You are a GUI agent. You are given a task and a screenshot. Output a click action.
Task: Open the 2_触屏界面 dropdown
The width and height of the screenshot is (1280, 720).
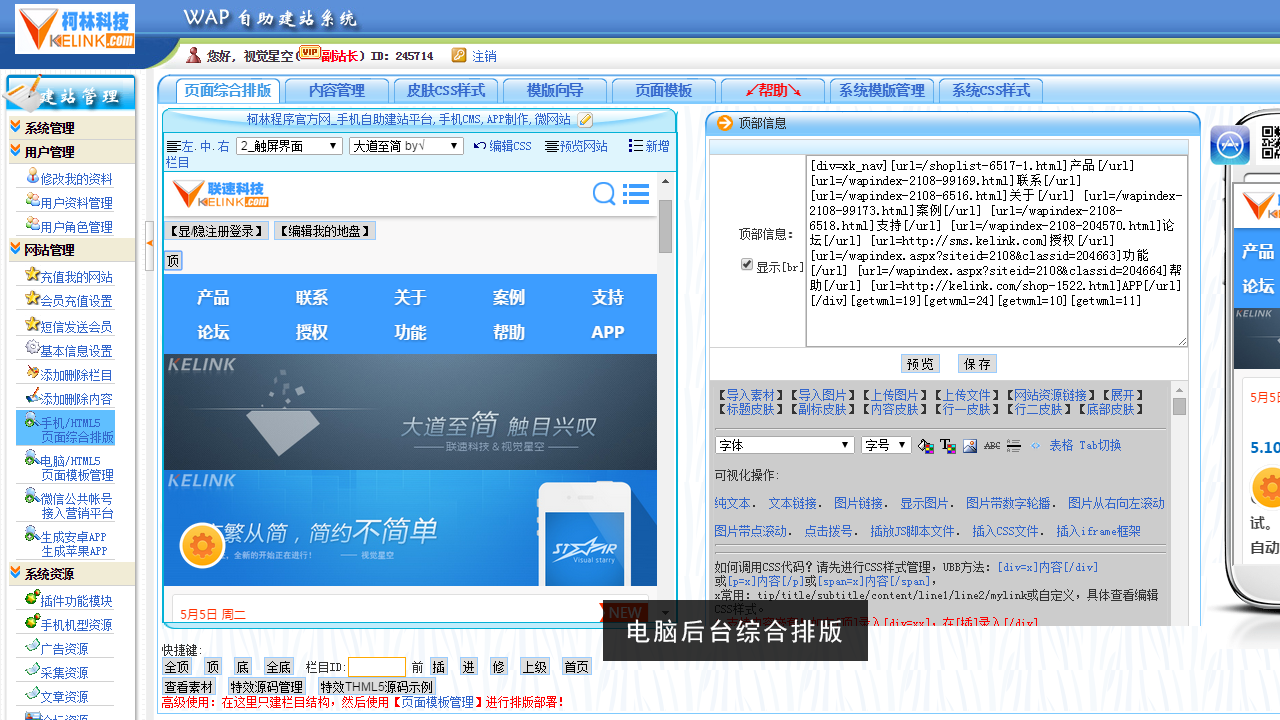289,146
